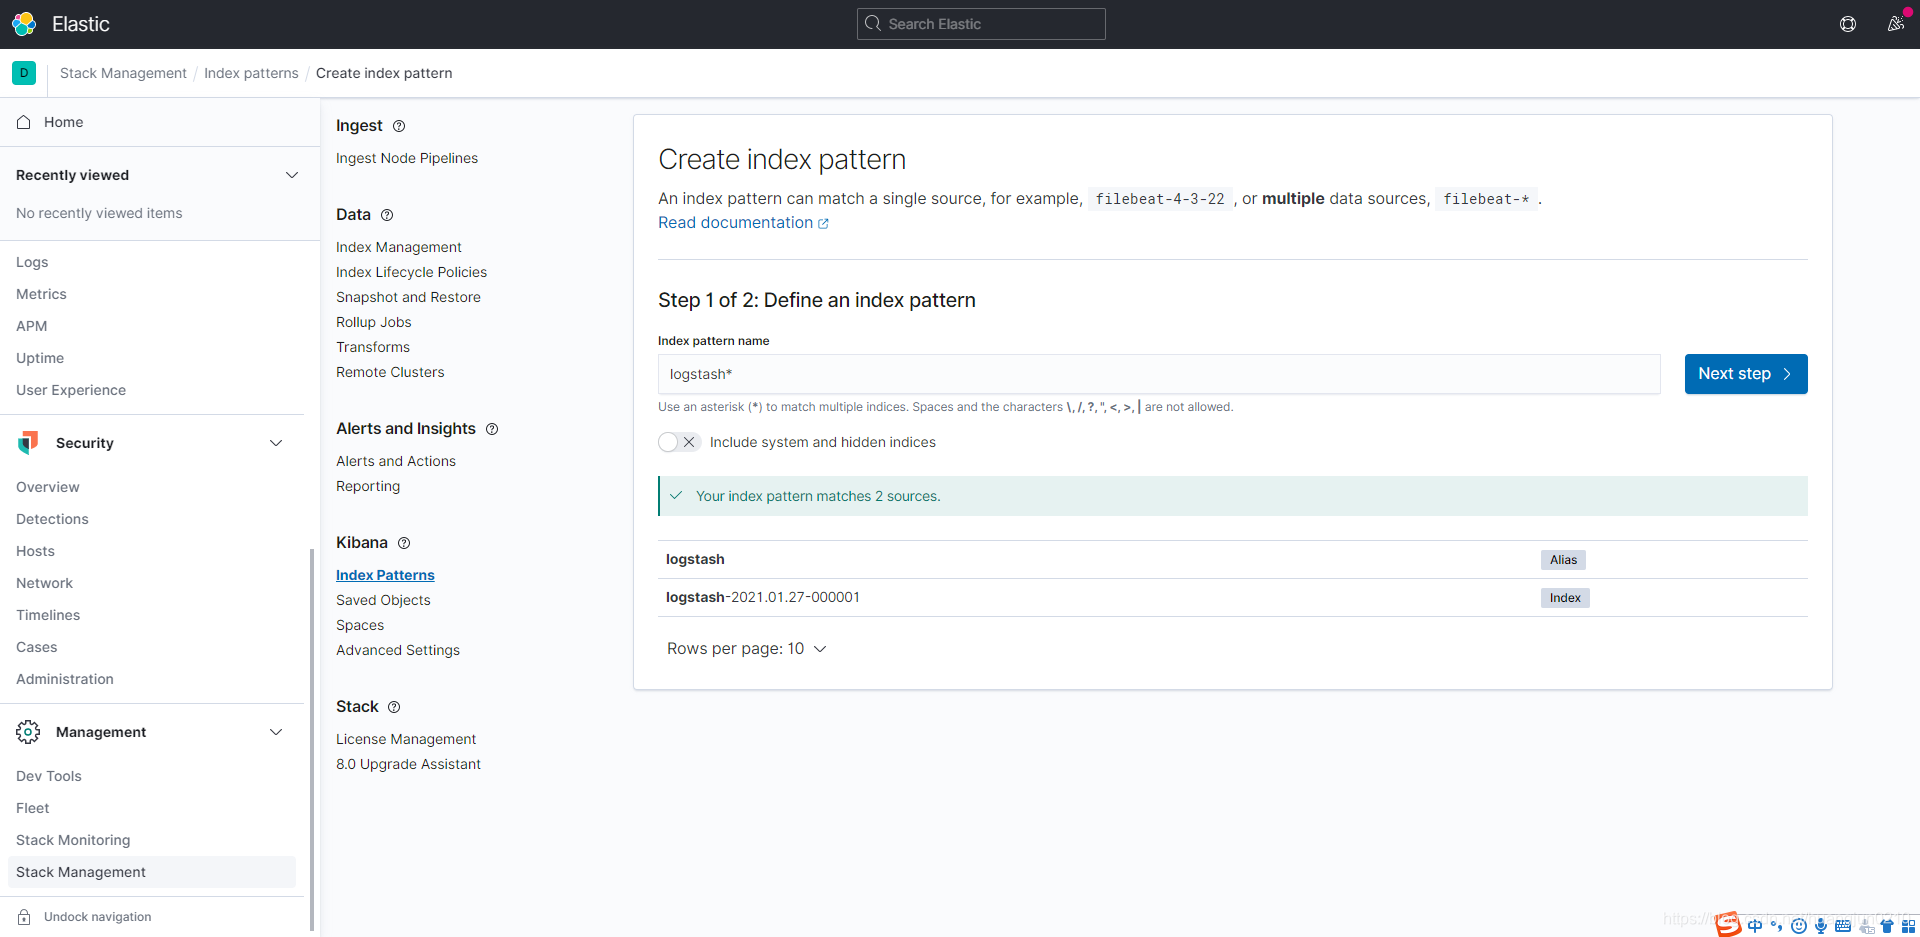Open the Rows per page dropdown
The width and height of the screenshot is (1920, 937).
747,649
